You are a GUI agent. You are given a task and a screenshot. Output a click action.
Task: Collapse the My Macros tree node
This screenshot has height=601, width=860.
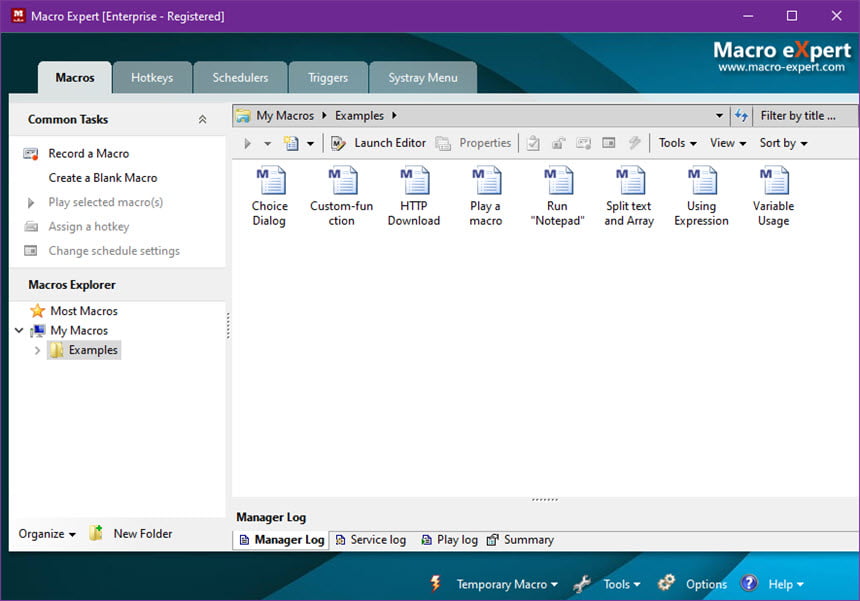(19, 331)
